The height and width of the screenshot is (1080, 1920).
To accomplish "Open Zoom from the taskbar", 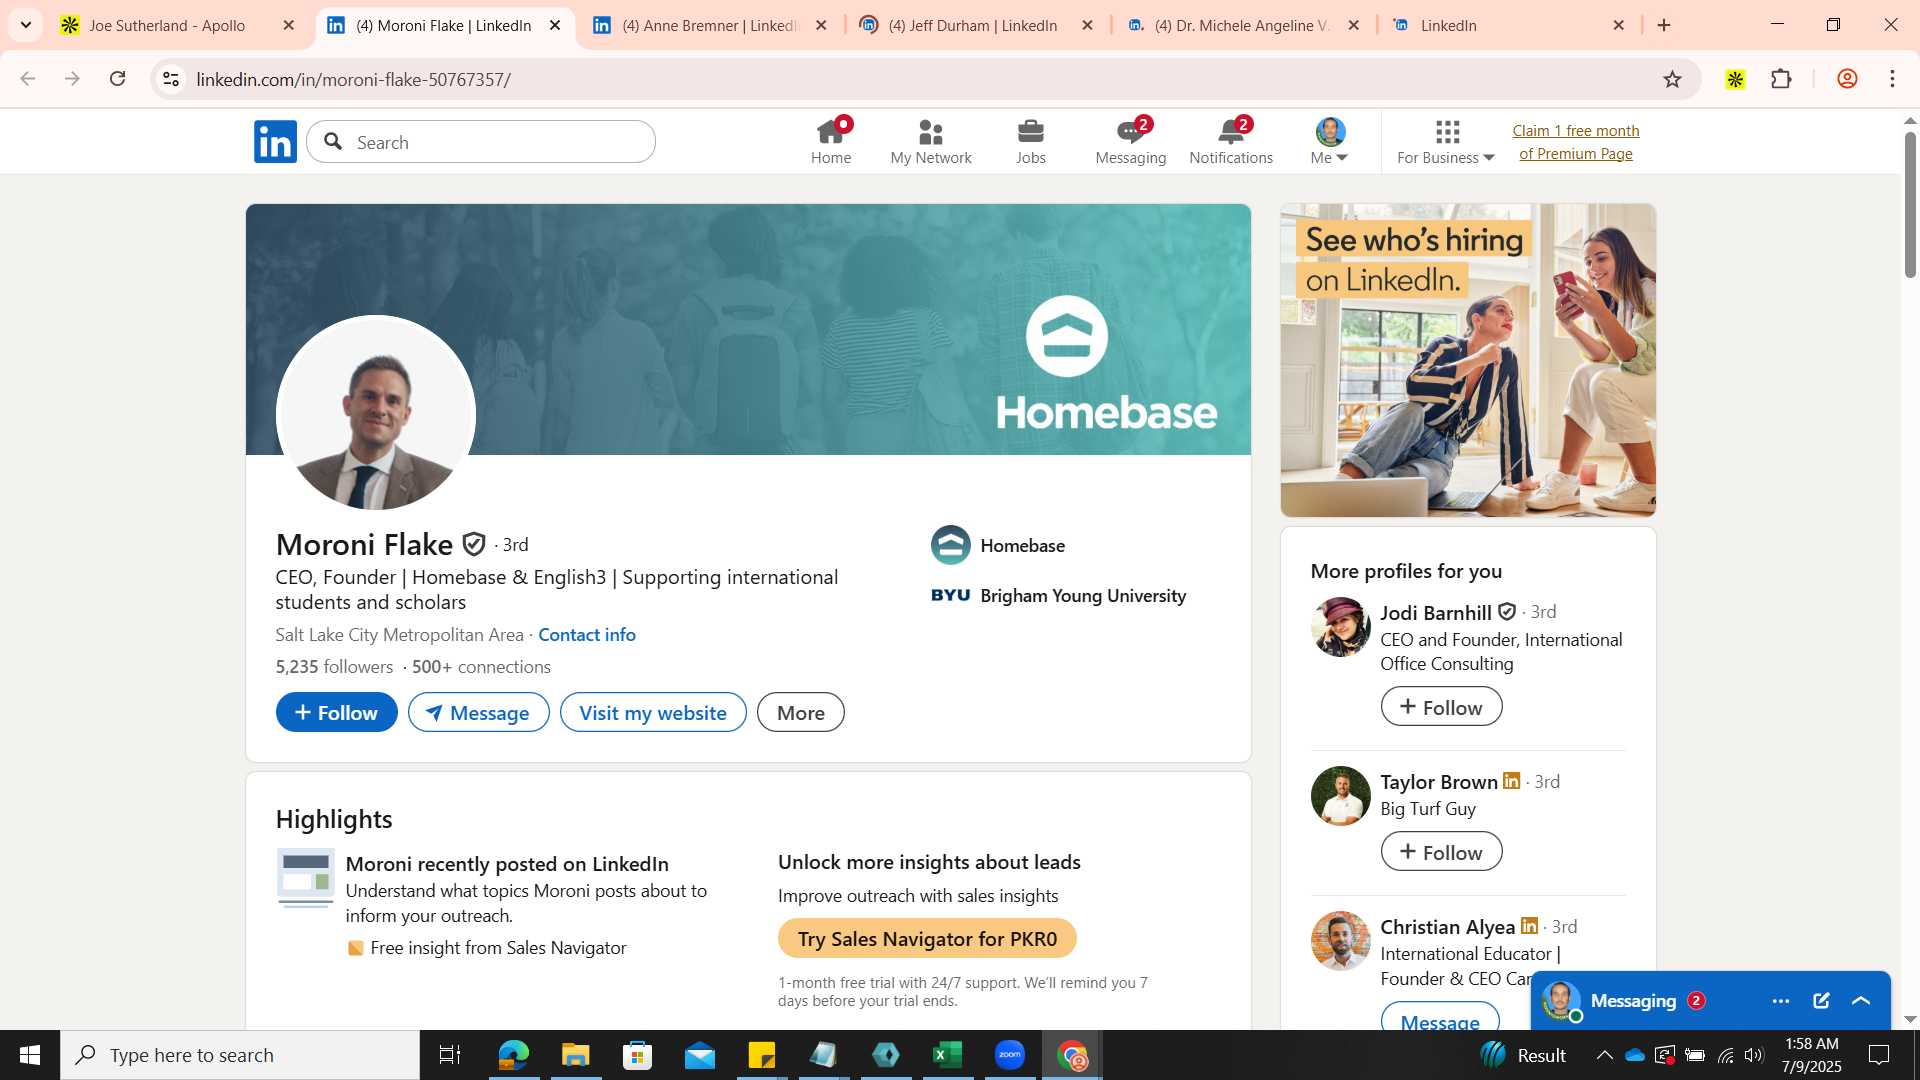I will point(1010,1055).
